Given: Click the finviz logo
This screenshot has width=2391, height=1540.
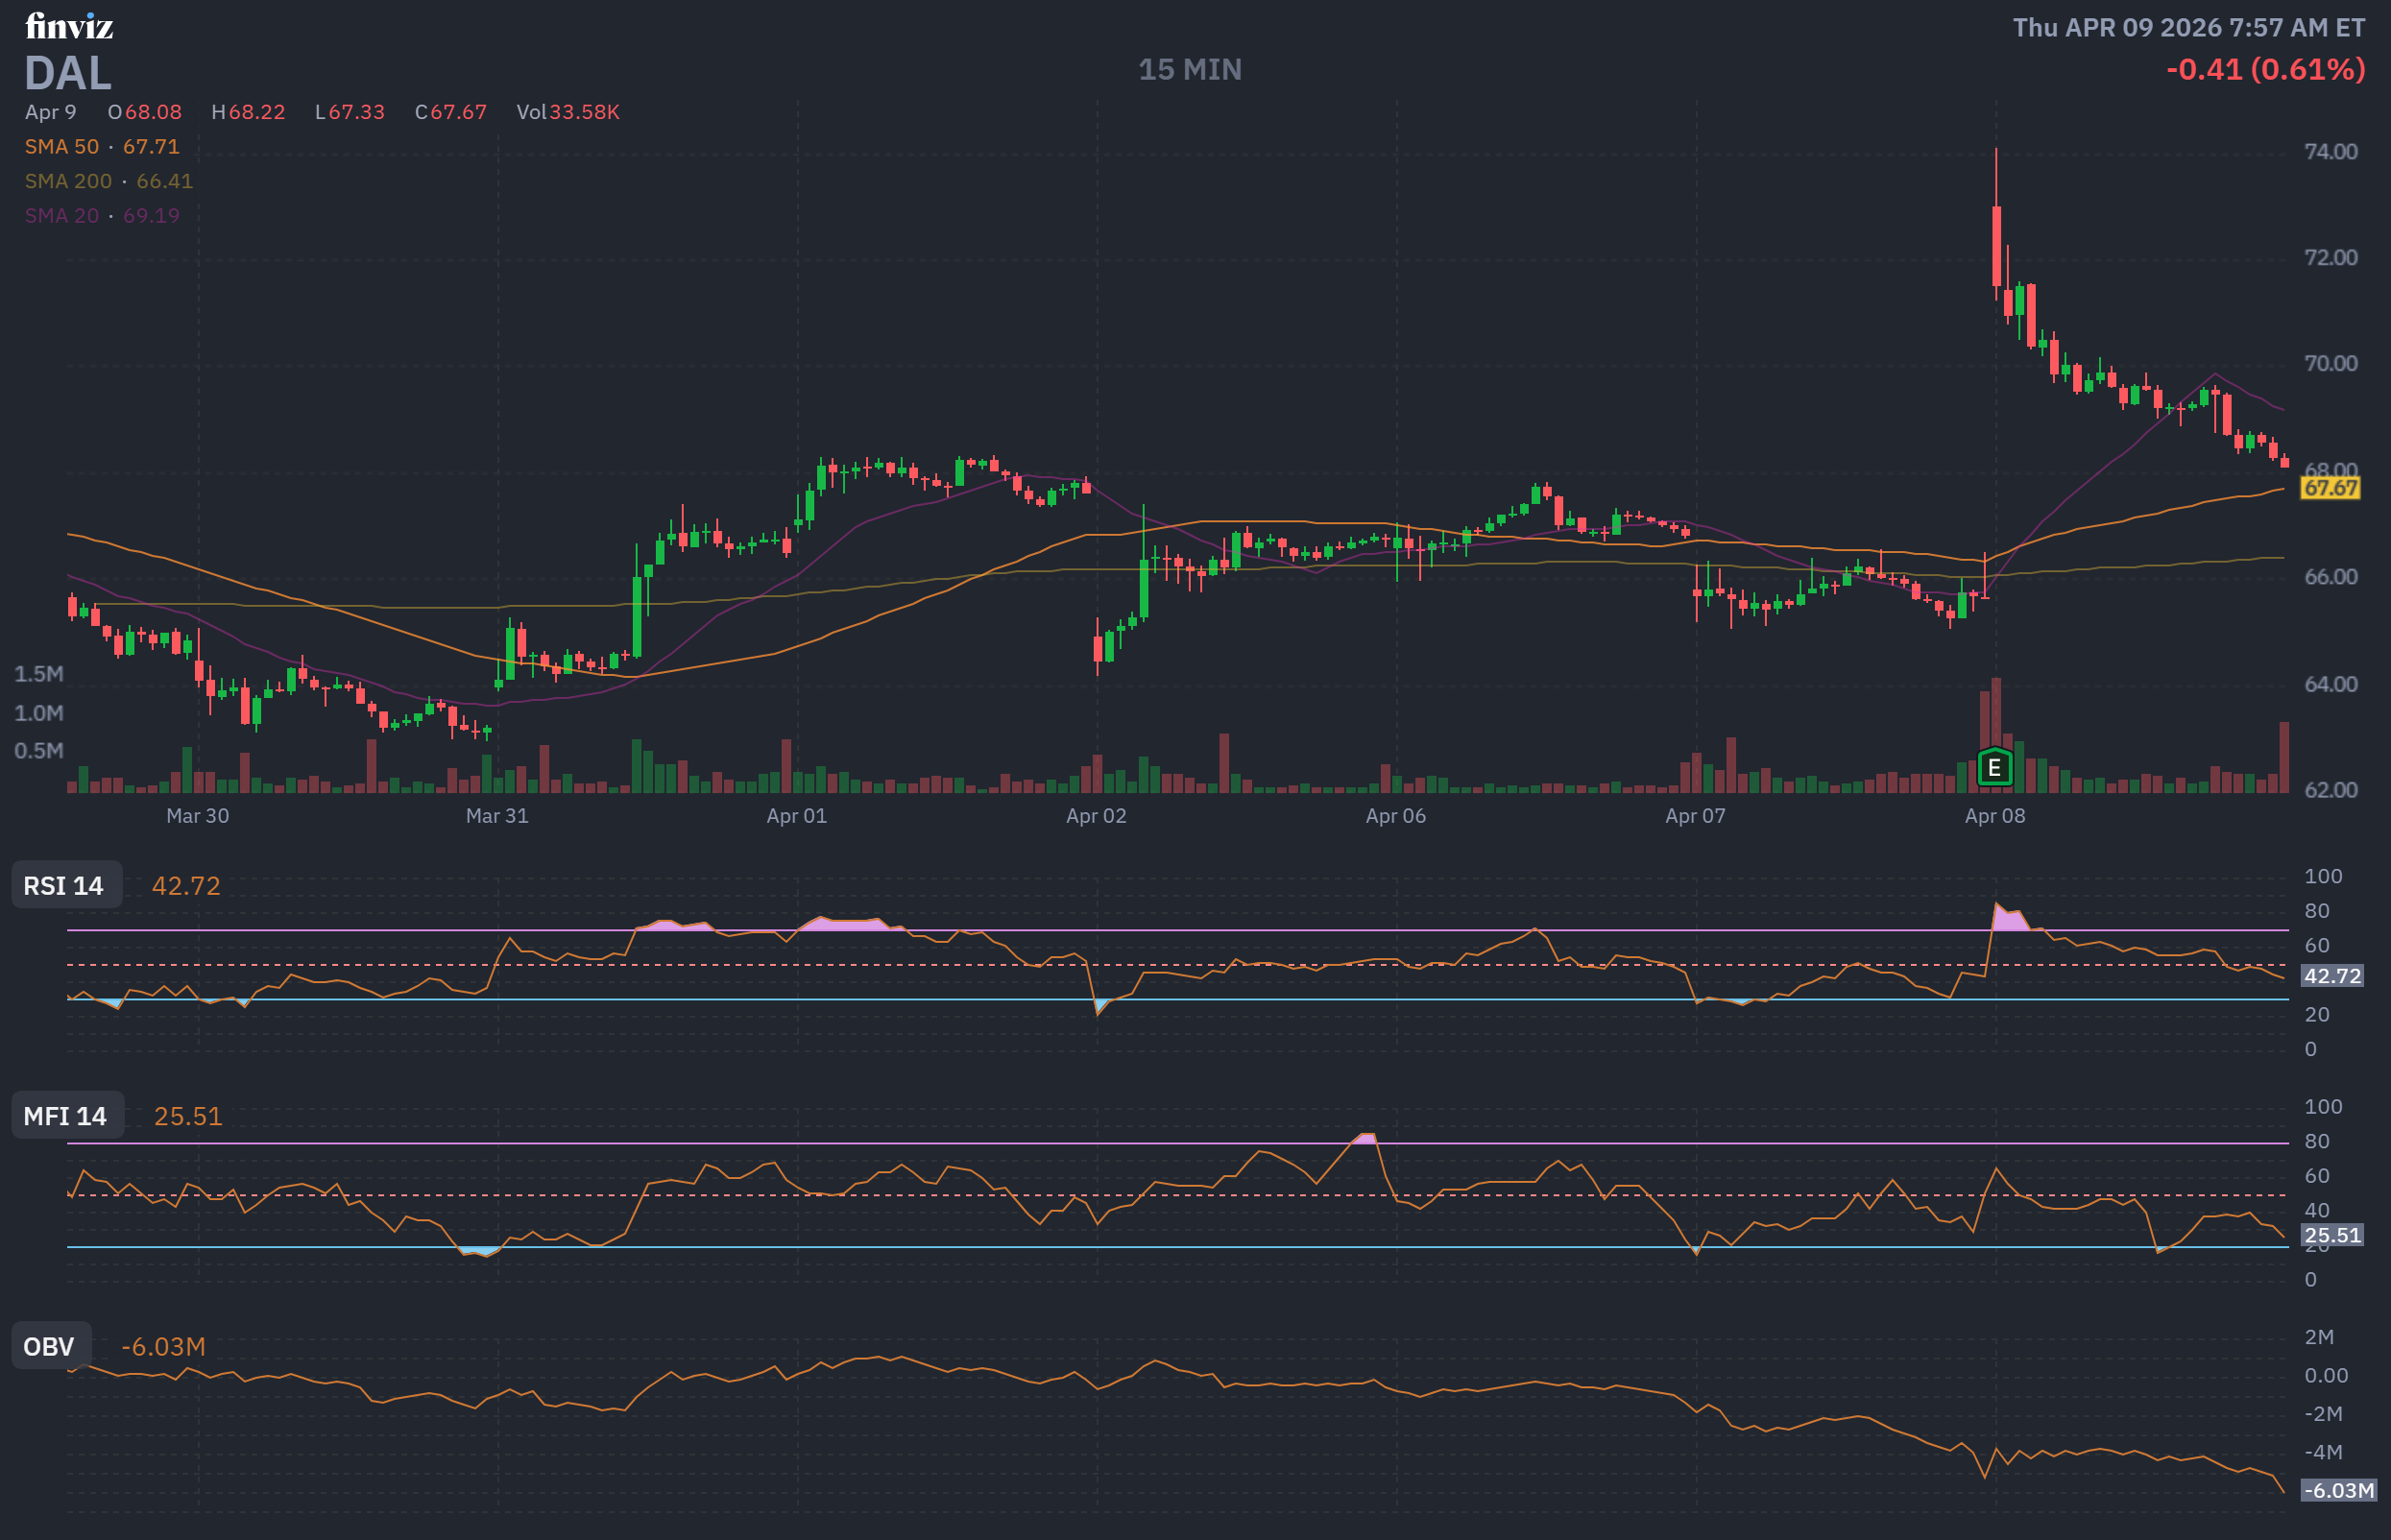Looking at the screenshot, I should tap(69, 26).
